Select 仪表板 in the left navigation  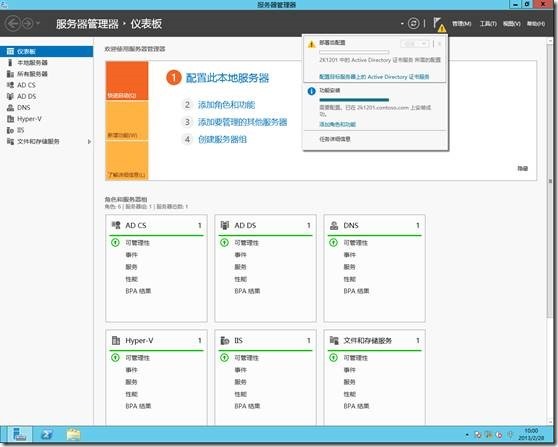[47, 52]
